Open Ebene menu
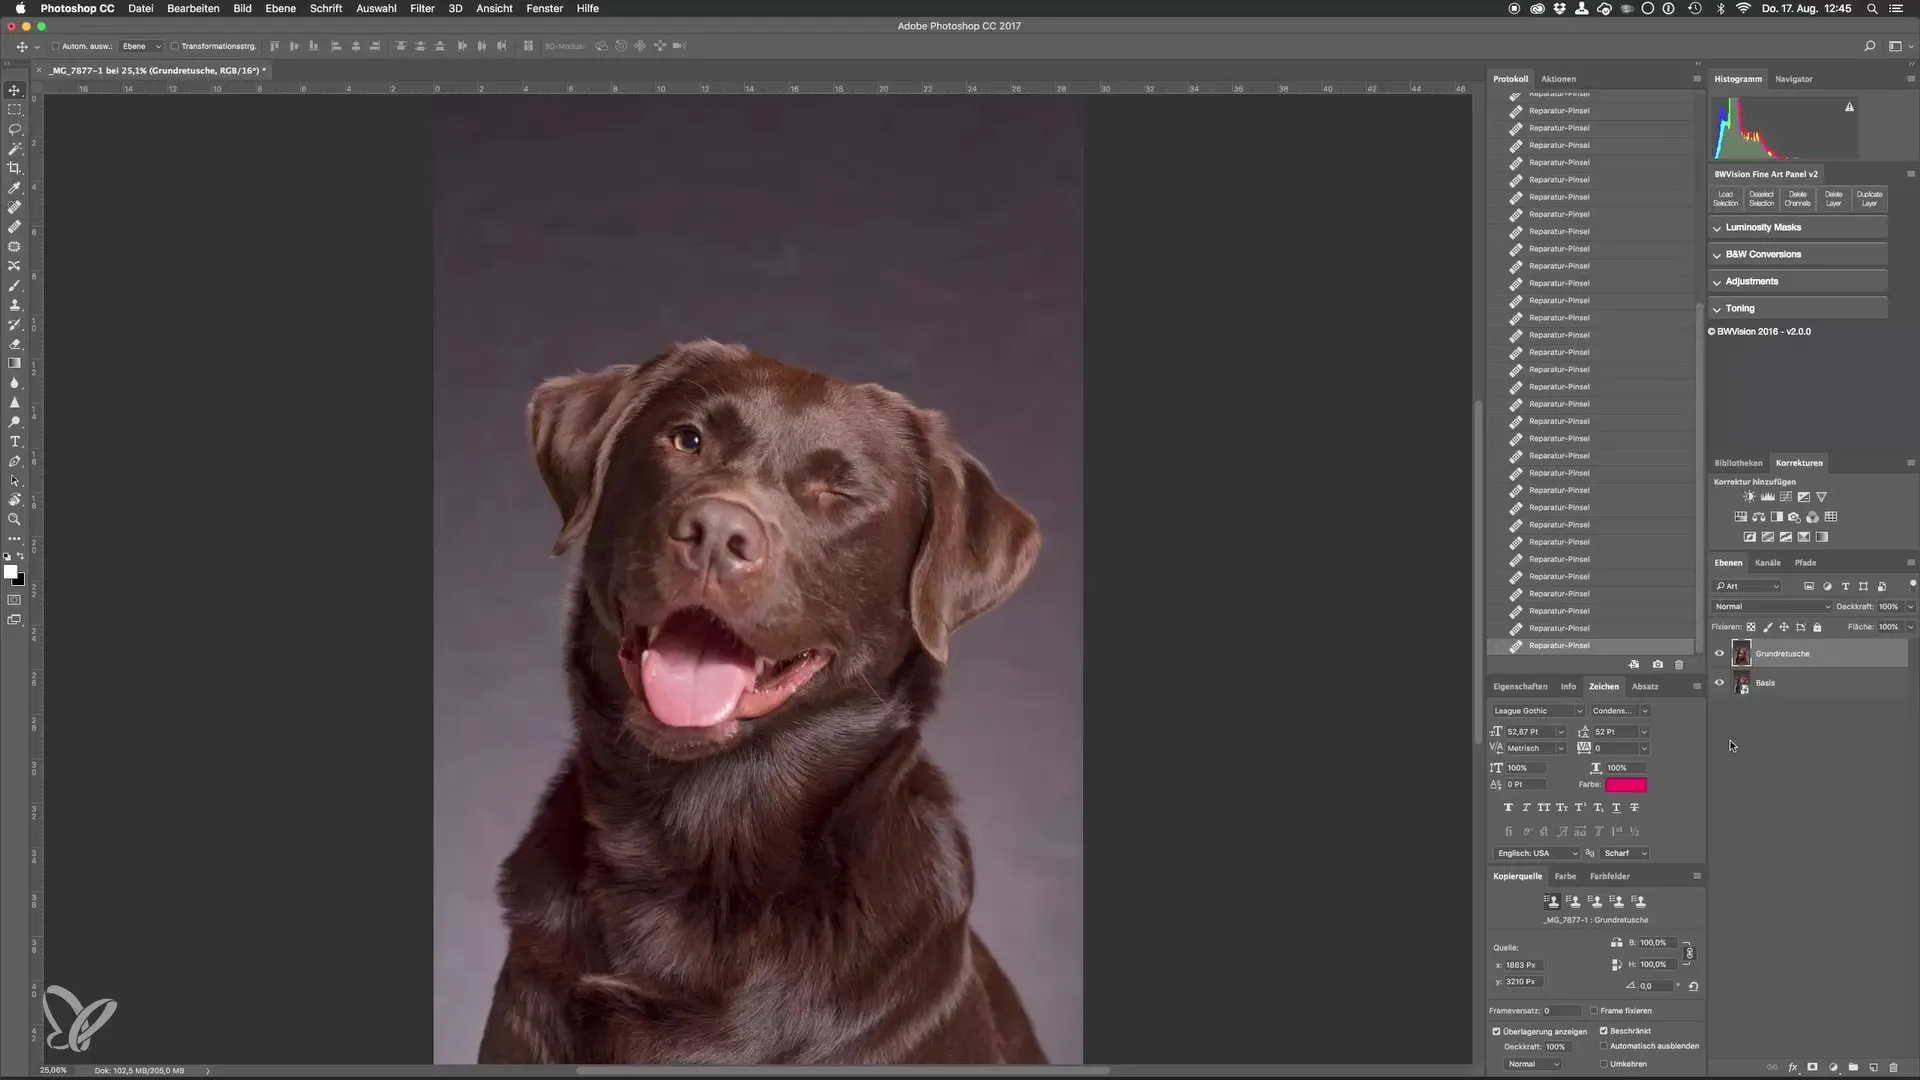The height and width of the screenshot is (1080, 1920). [280, 8]
